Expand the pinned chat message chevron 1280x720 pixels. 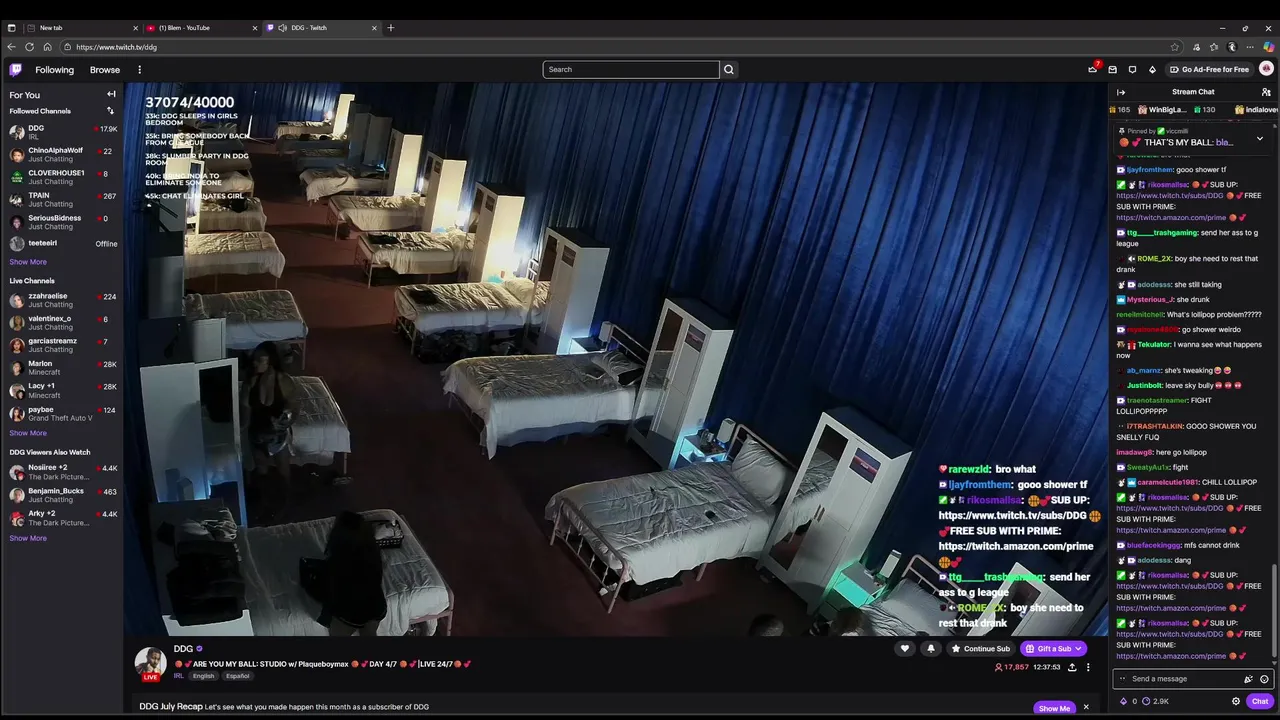(1259, 139)
